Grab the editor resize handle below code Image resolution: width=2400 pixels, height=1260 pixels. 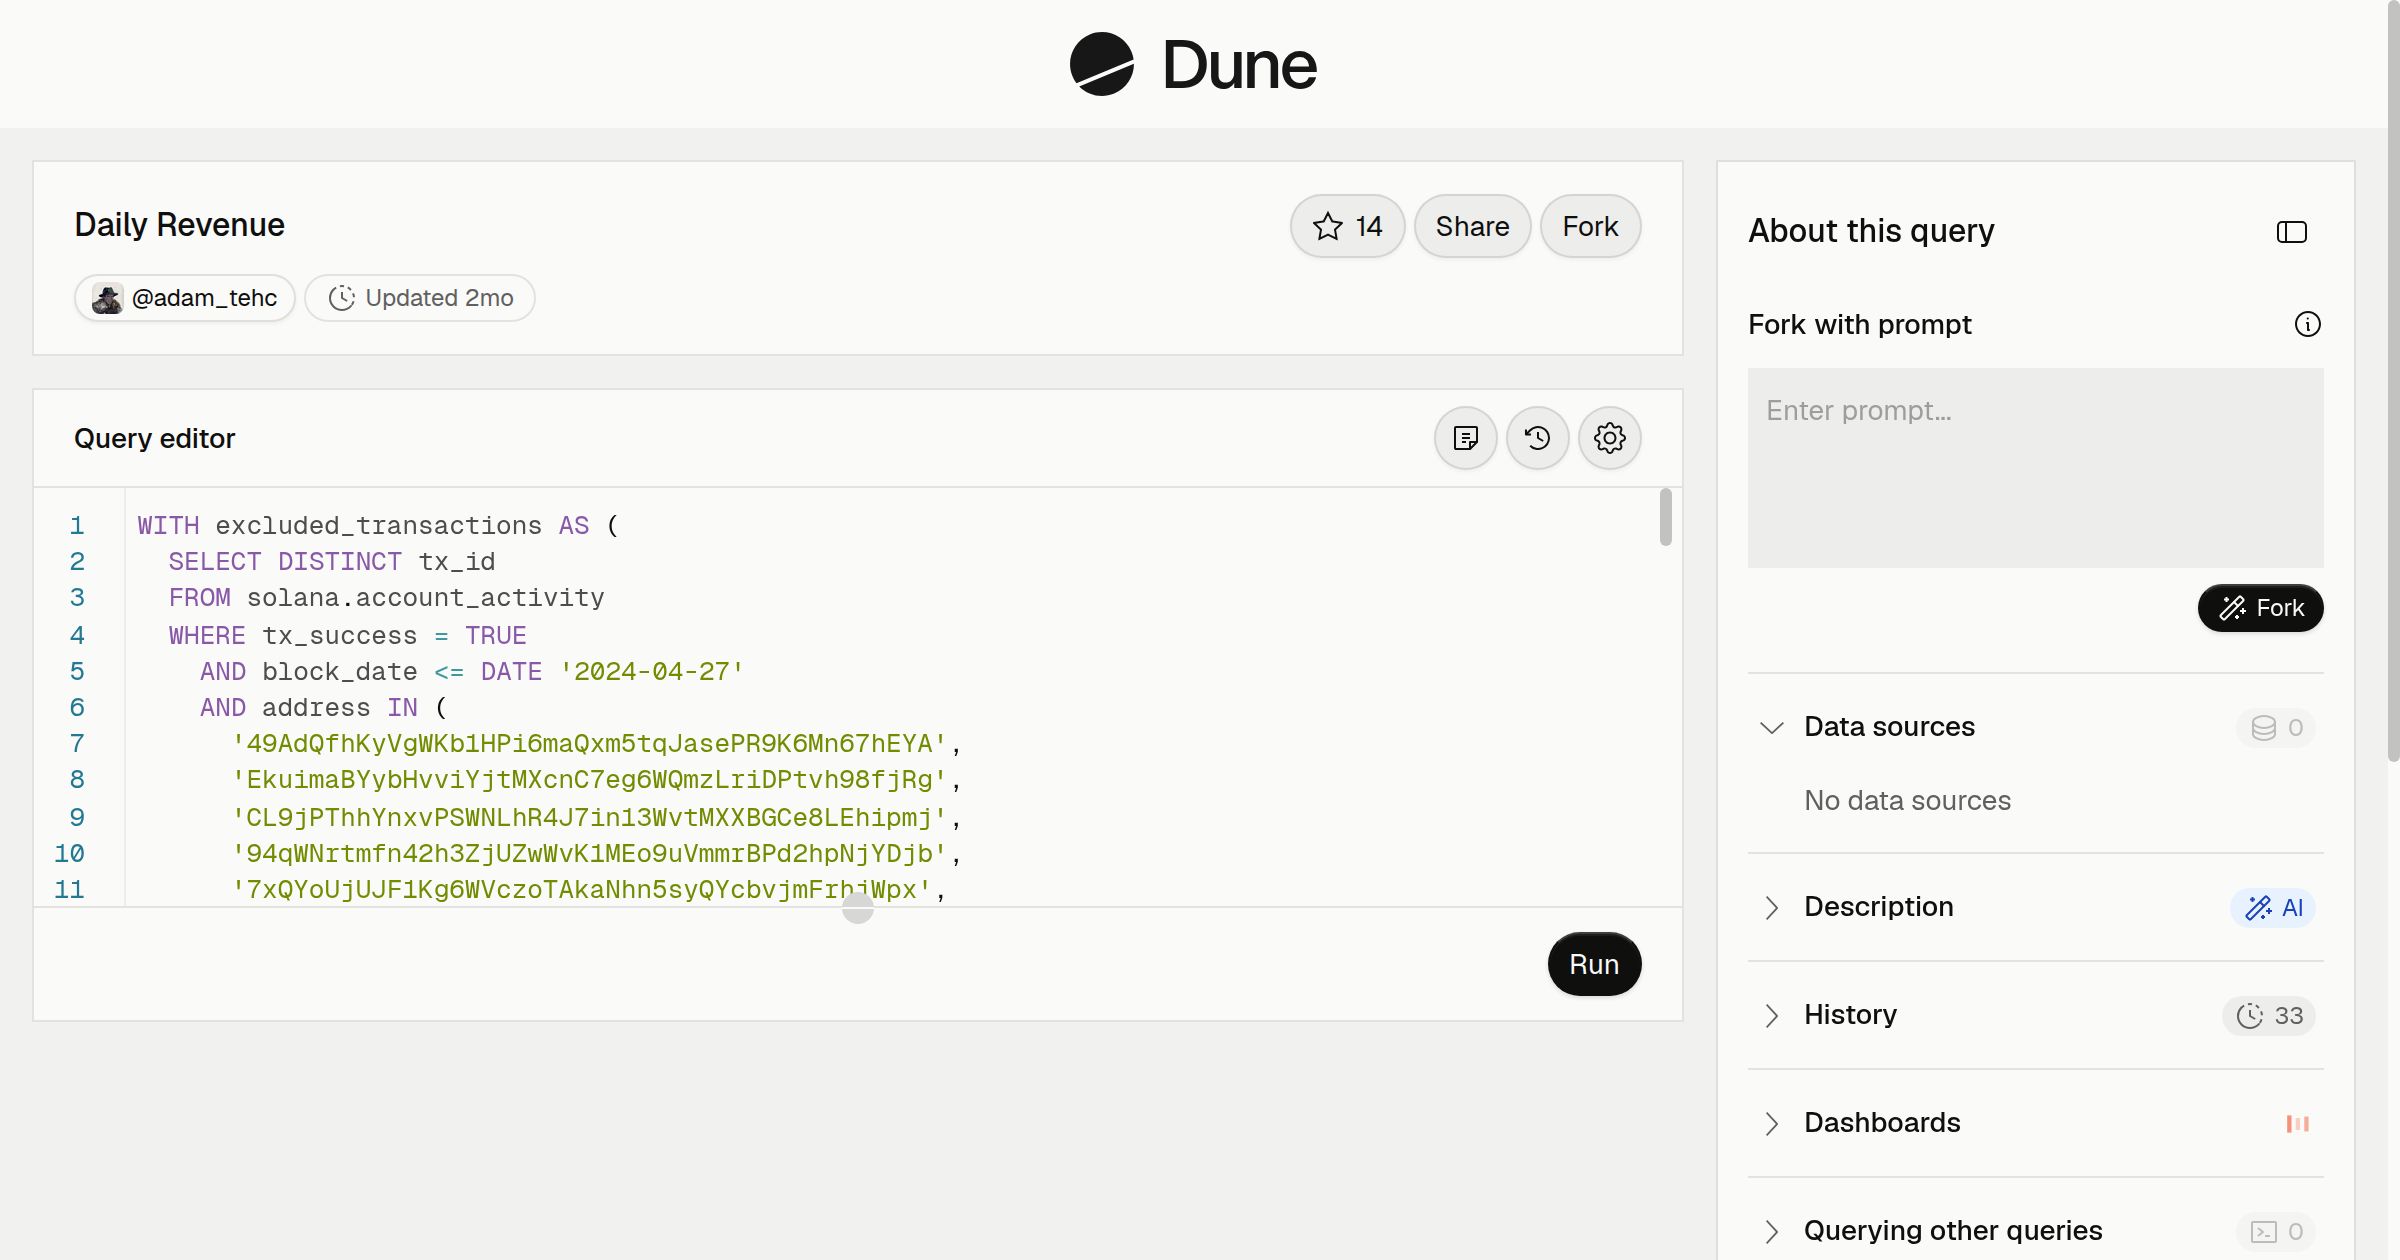(857, 908)
